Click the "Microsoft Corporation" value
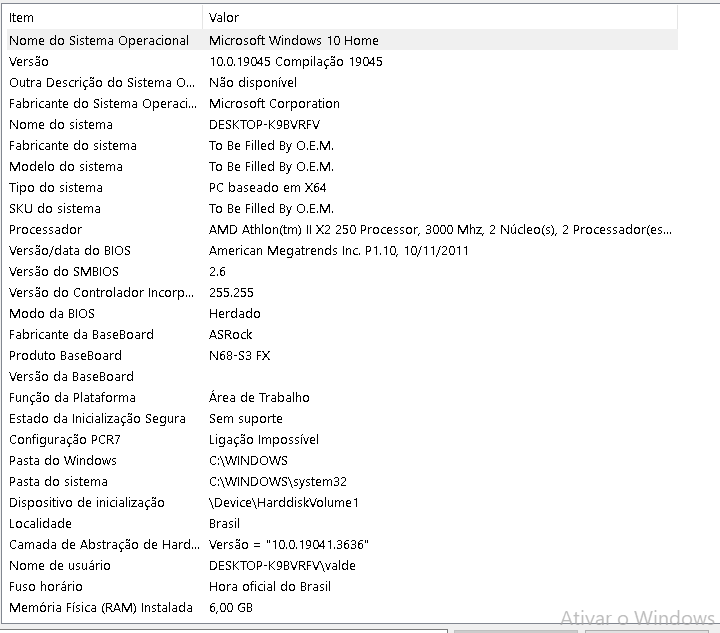 (274, 104)
